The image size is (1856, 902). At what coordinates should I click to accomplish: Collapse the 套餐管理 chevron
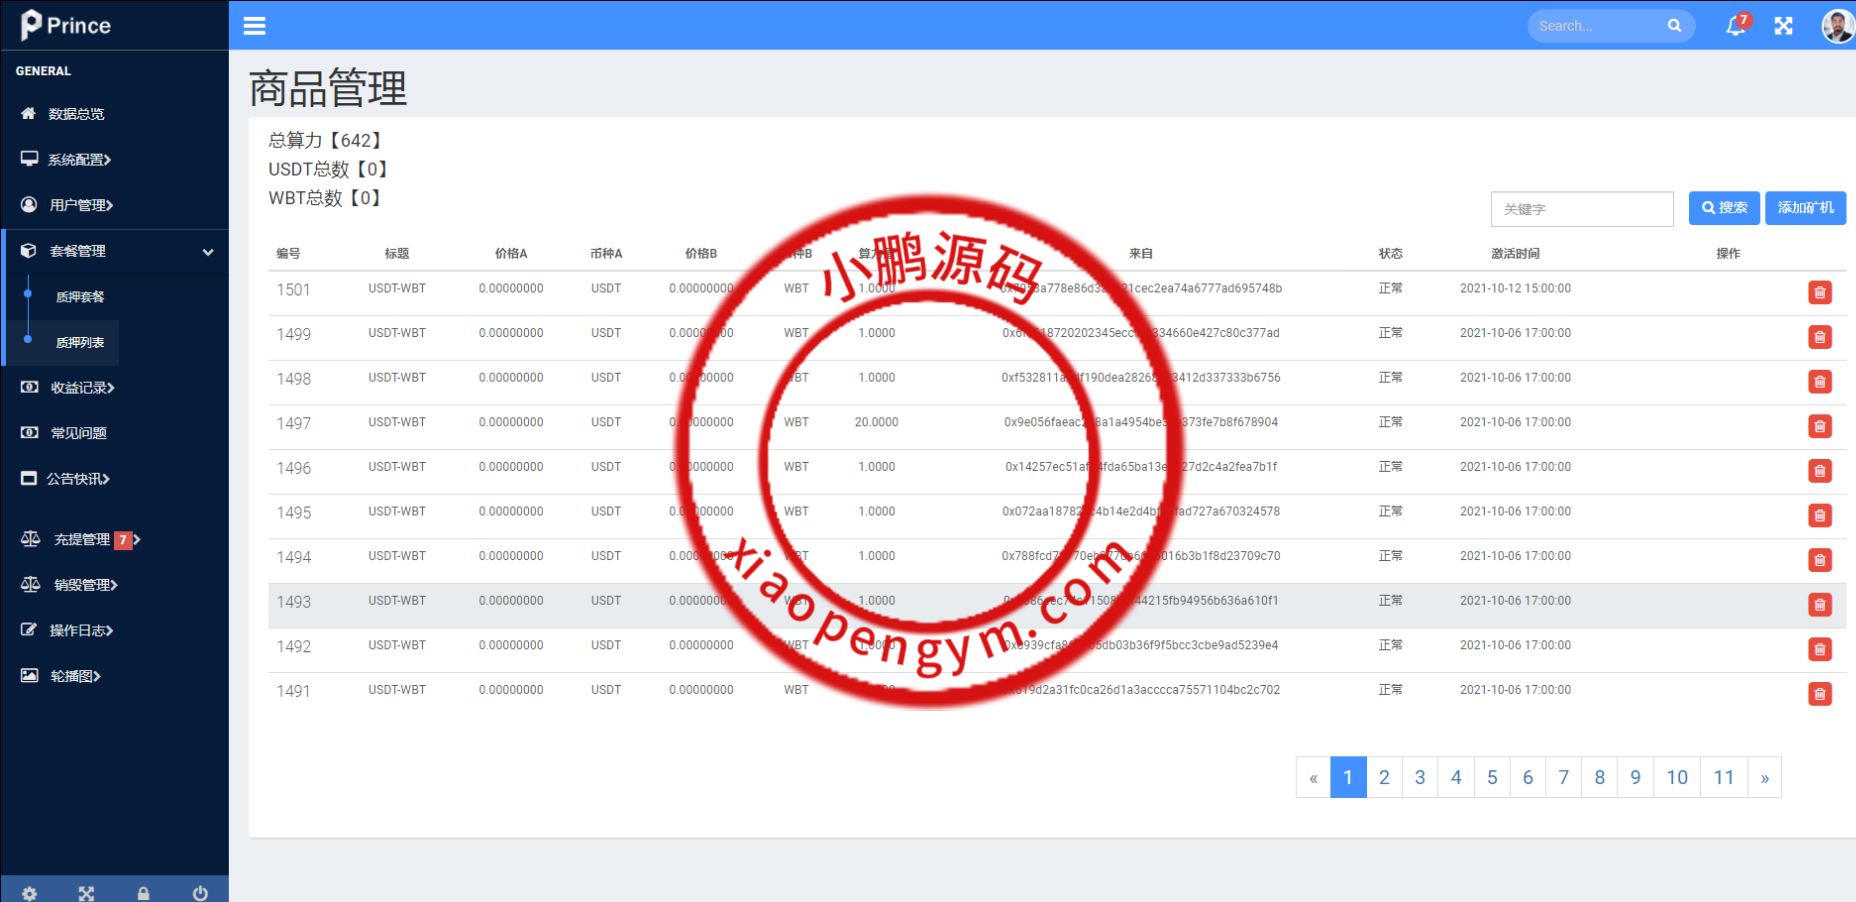click(208, 252)
